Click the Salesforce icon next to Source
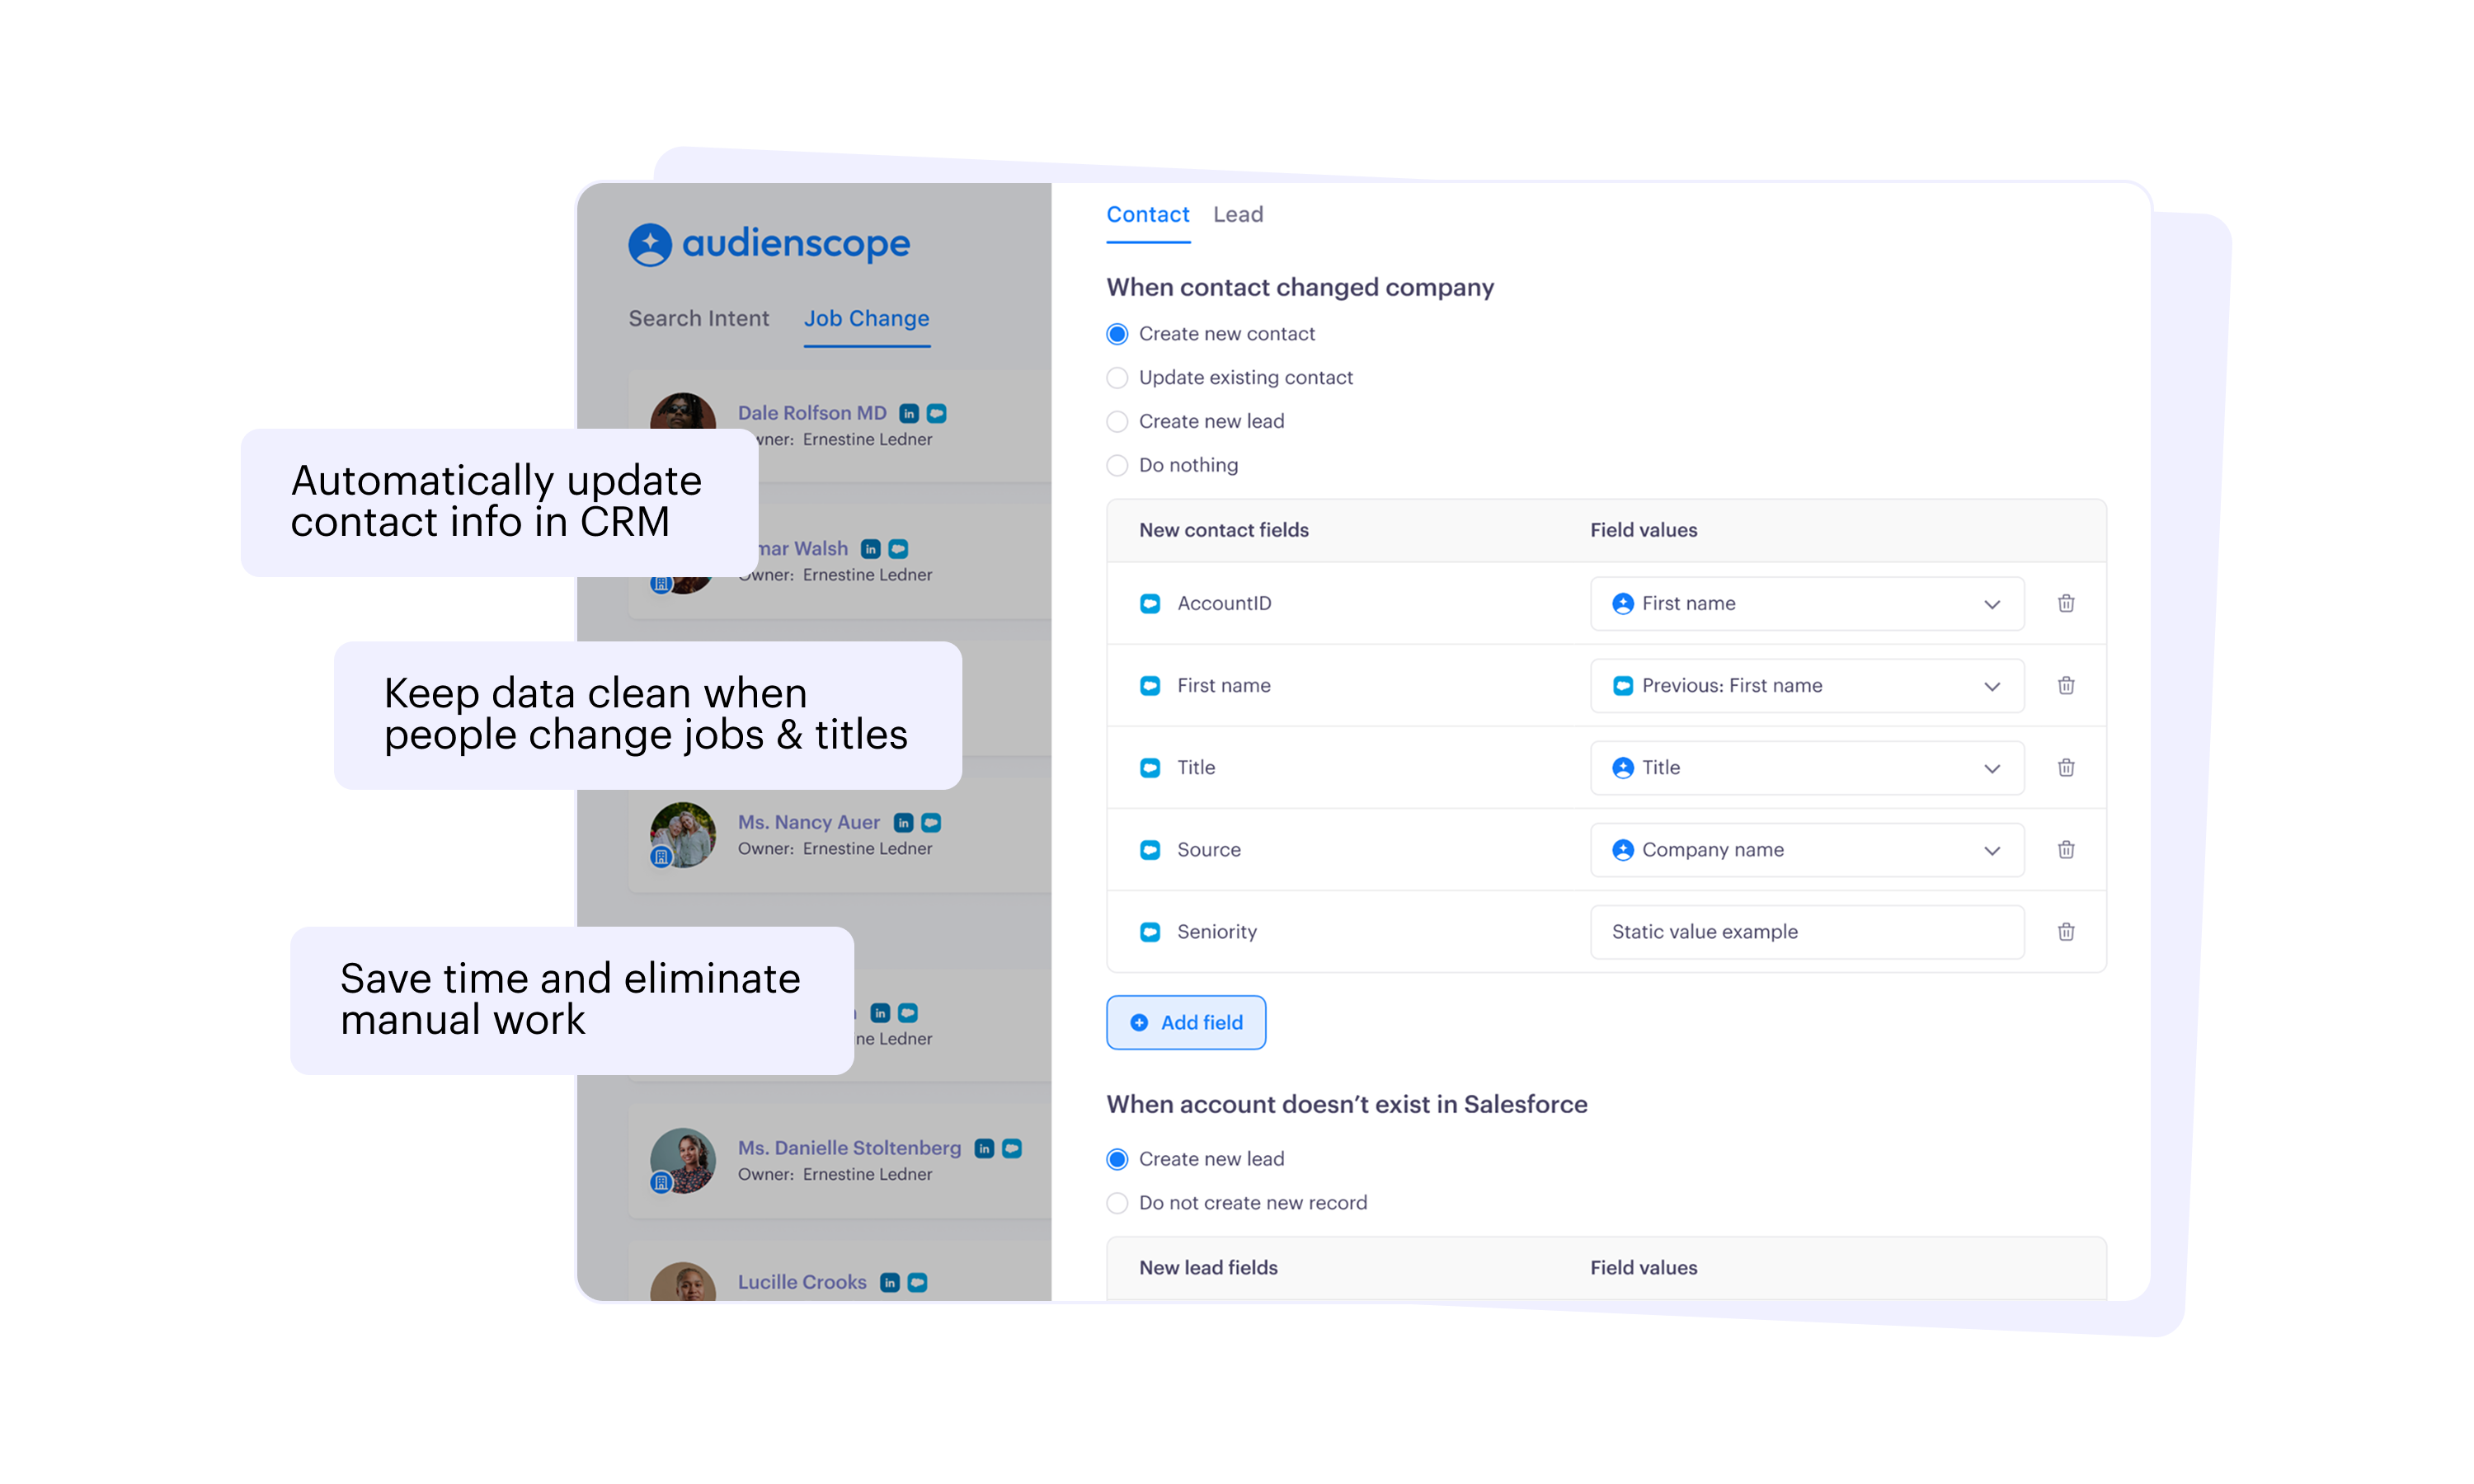2474x1484 pixels. pyautogui.click(x=1150, y=849)
